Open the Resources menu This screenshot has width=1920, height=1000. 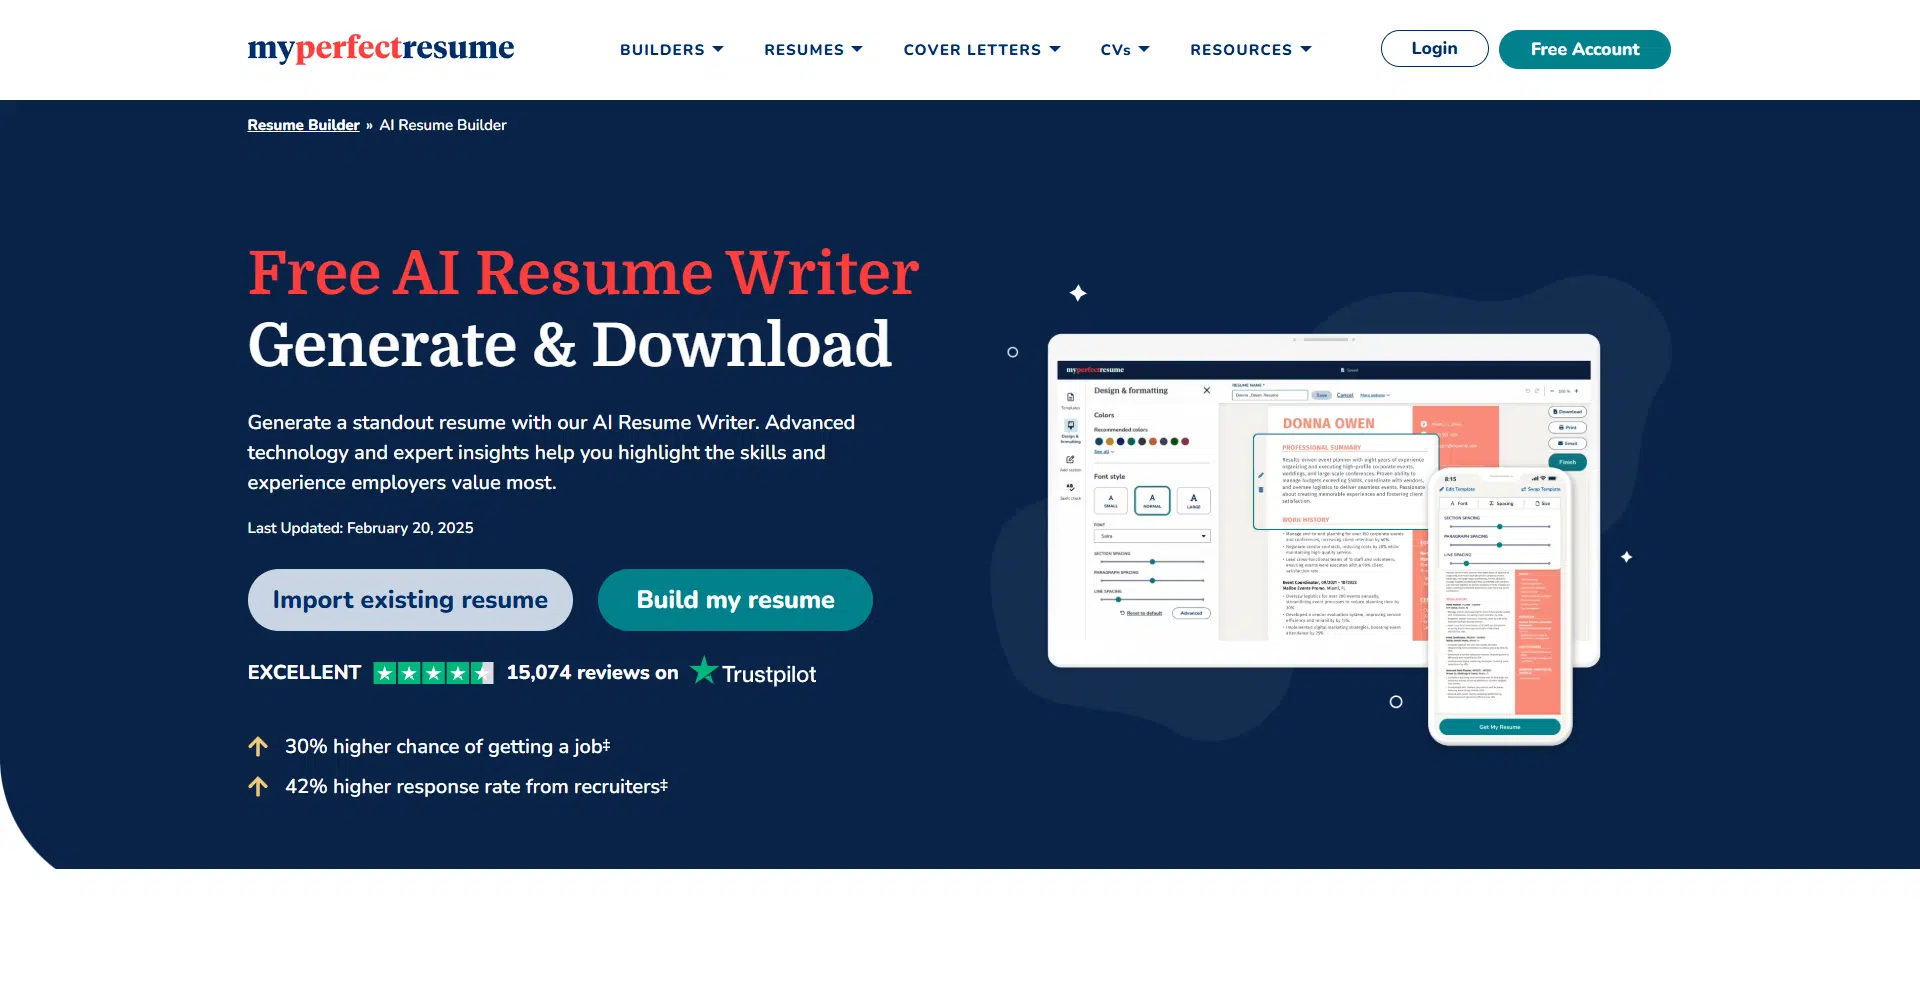[1250, 49]
